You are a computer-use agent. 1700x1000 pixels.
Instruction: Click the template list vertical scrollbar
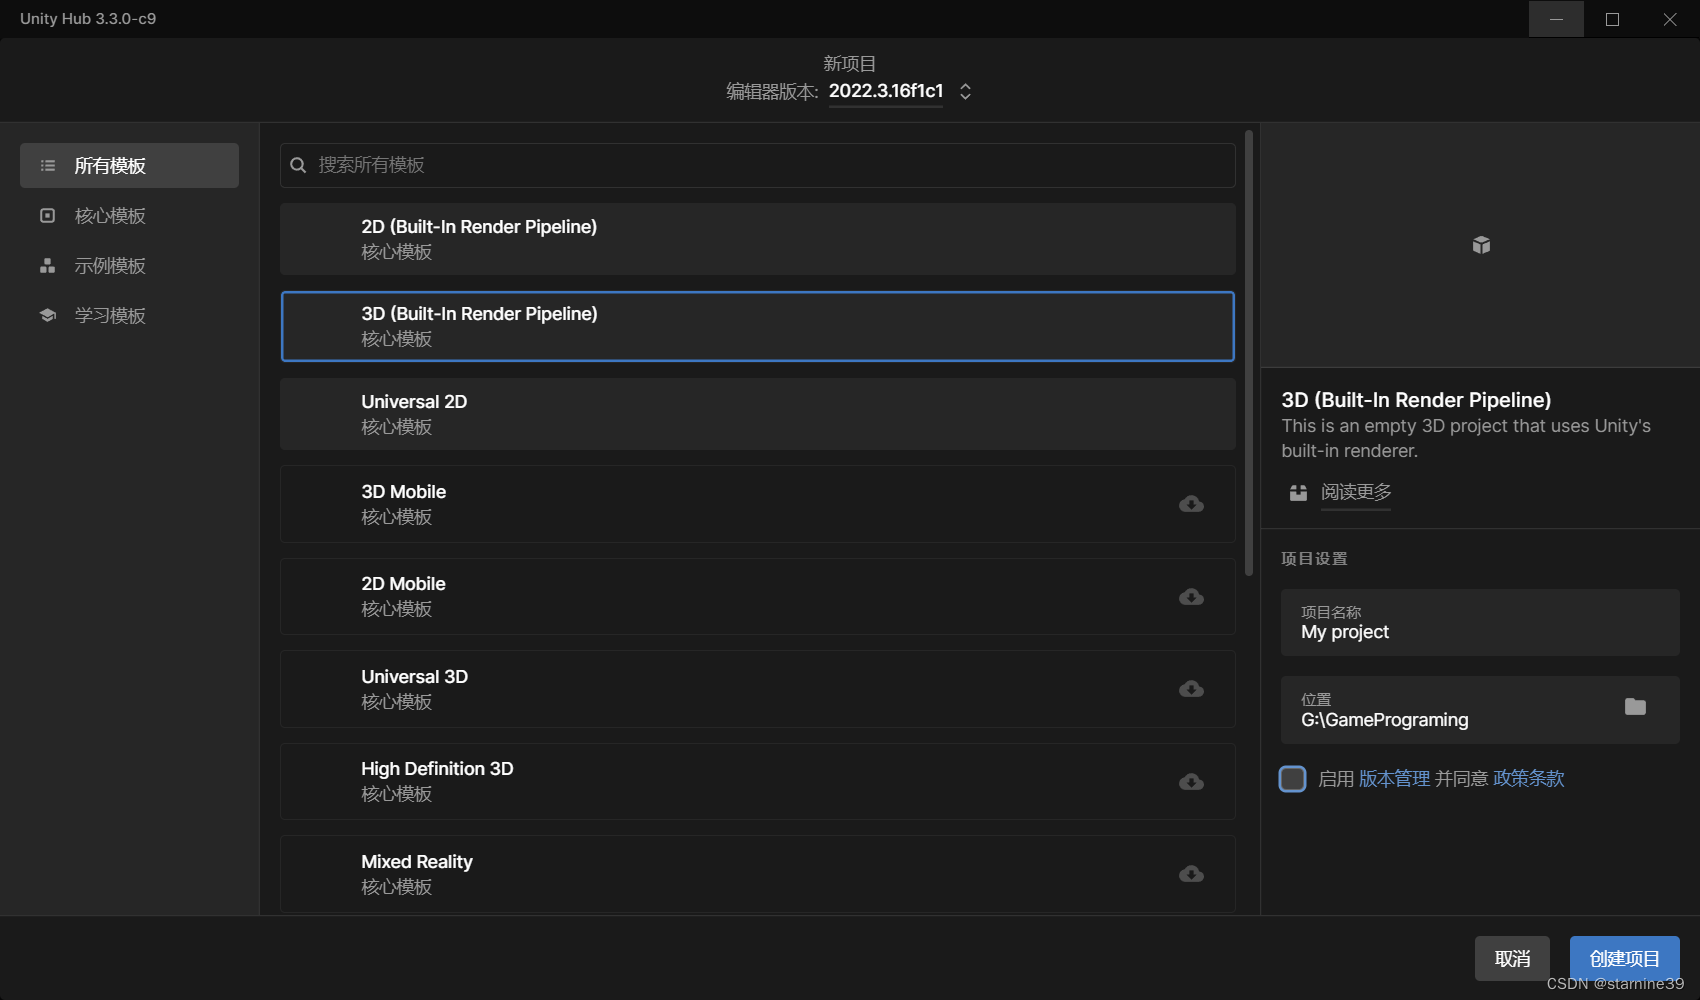pyautogui.click(x=1249, y=353)
